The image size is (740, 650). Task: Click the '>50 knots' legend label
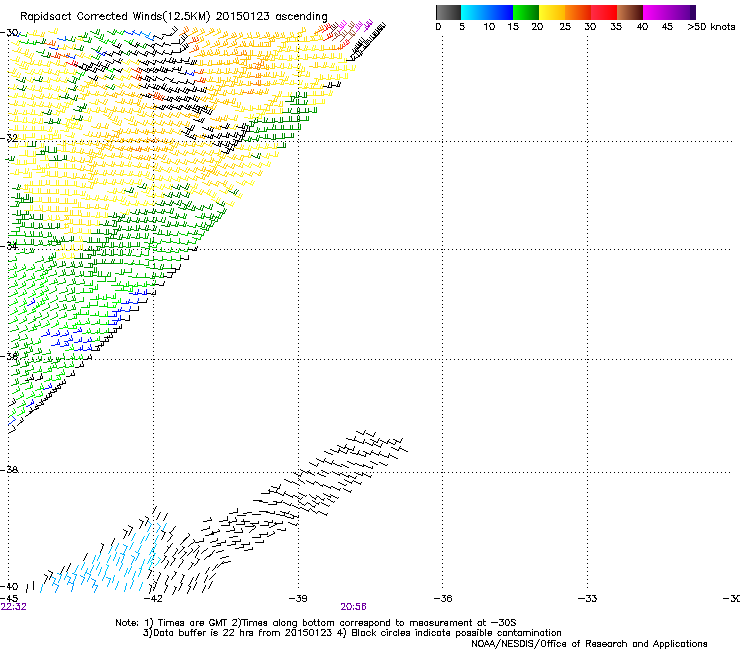pos(711,27)
